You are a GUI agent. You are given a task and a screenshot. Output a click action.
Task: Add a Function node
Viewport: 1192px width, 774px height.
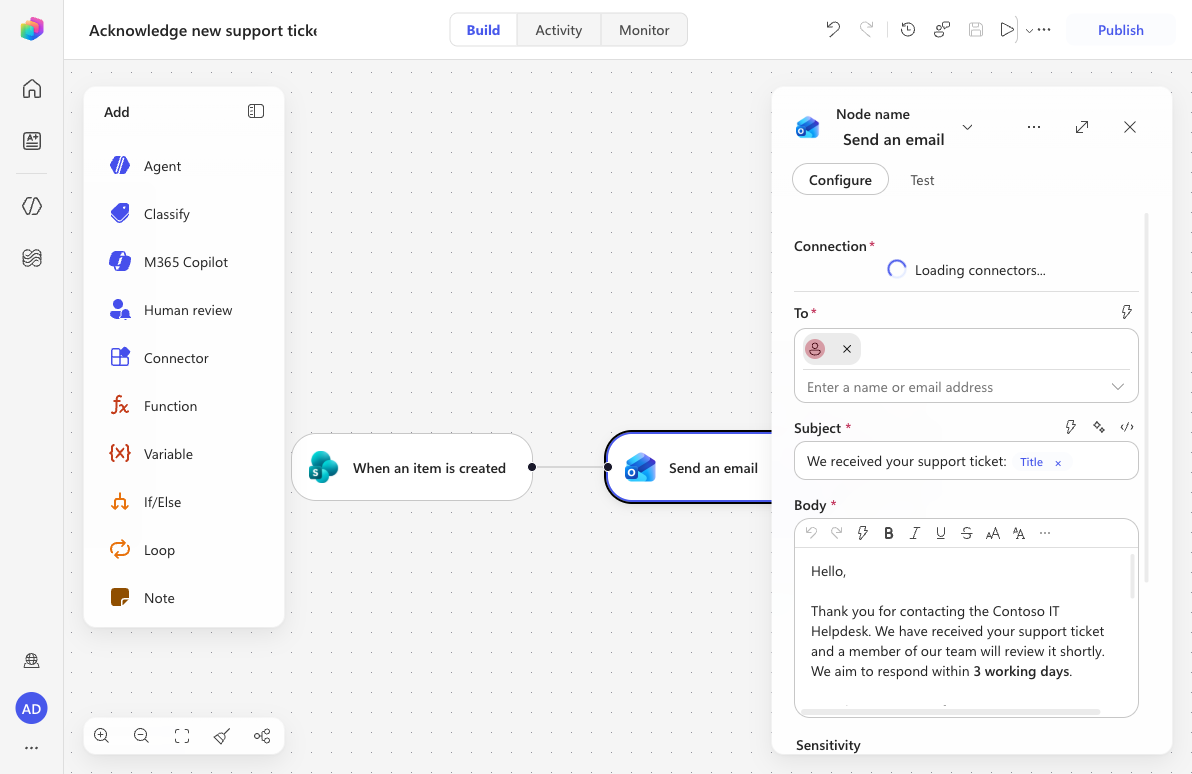(x=184, y=405)
